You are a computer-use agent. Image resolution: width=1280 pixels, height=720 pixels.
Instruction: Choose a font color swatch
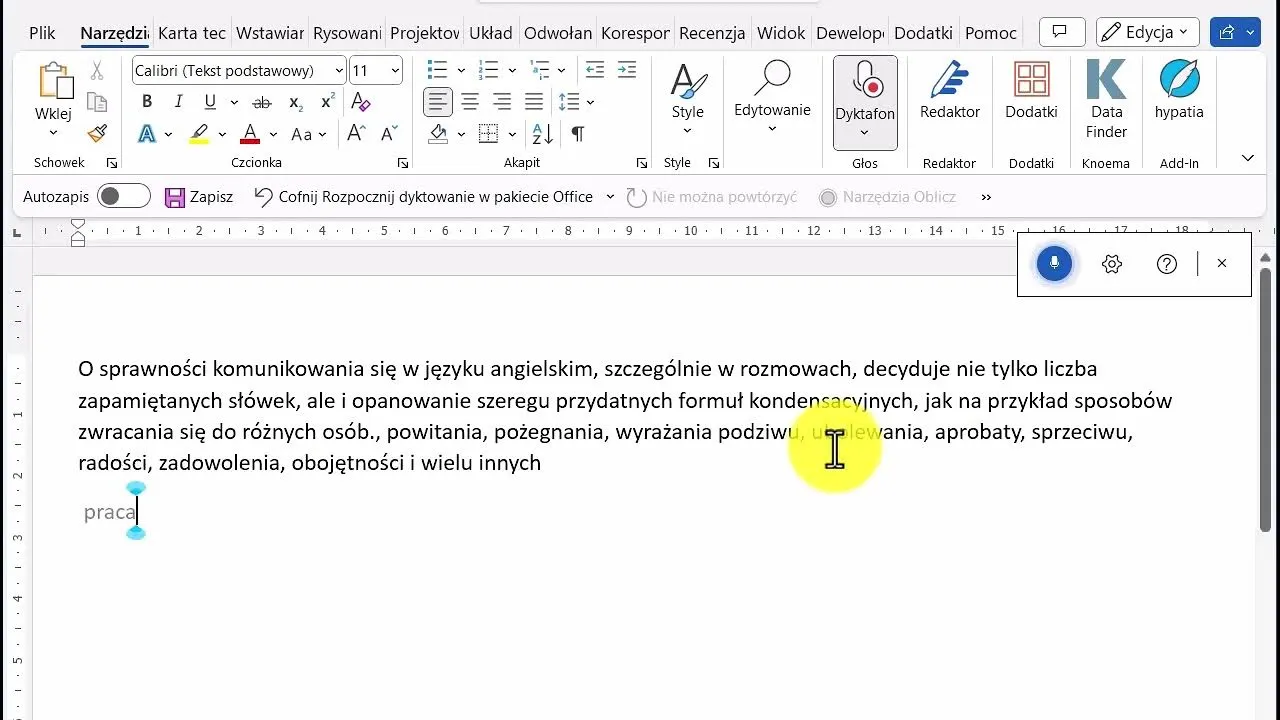click(249, 133)
